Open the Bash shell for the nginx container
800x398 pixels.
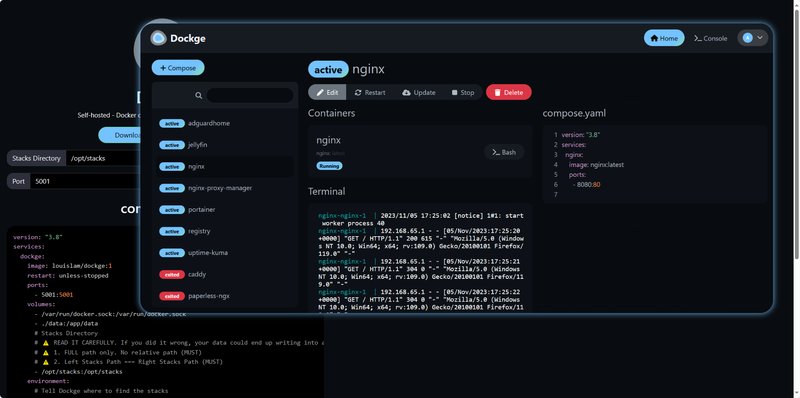tap(504, 152)
